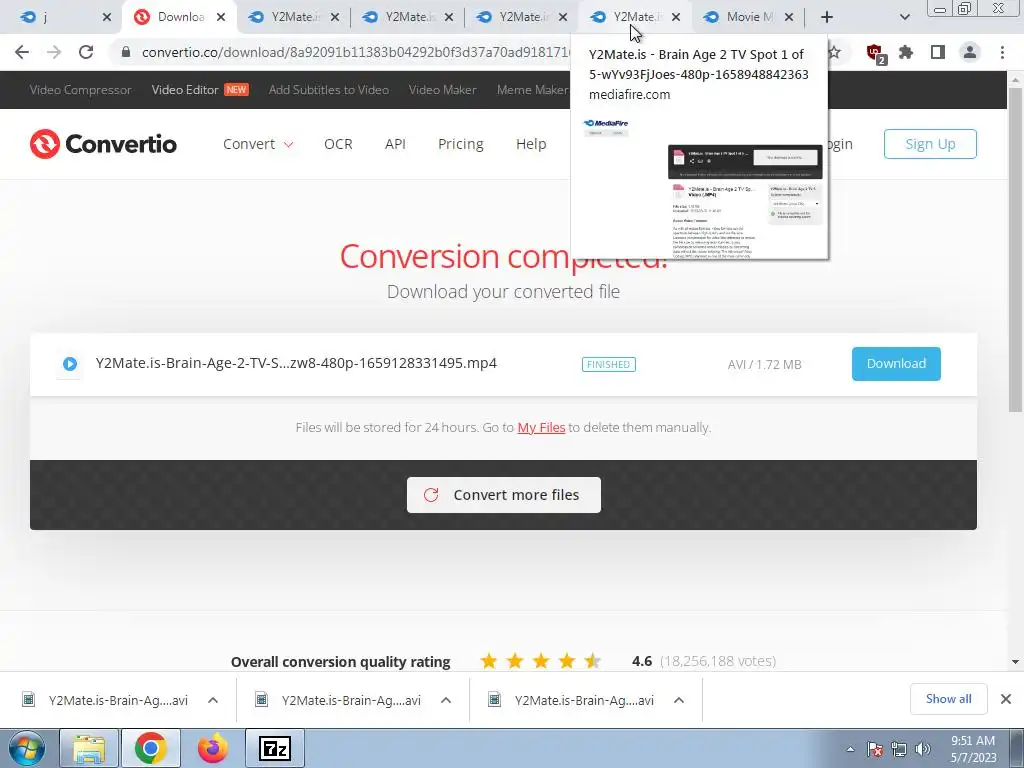
Task: Expand options for third downloaded avi
Action: click(x=679, y=700)
